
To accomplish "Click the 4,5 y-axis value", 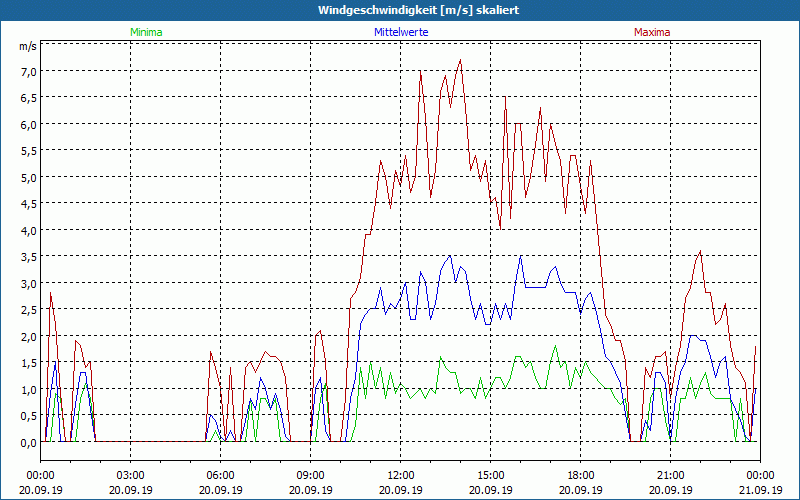I will 28,204.
